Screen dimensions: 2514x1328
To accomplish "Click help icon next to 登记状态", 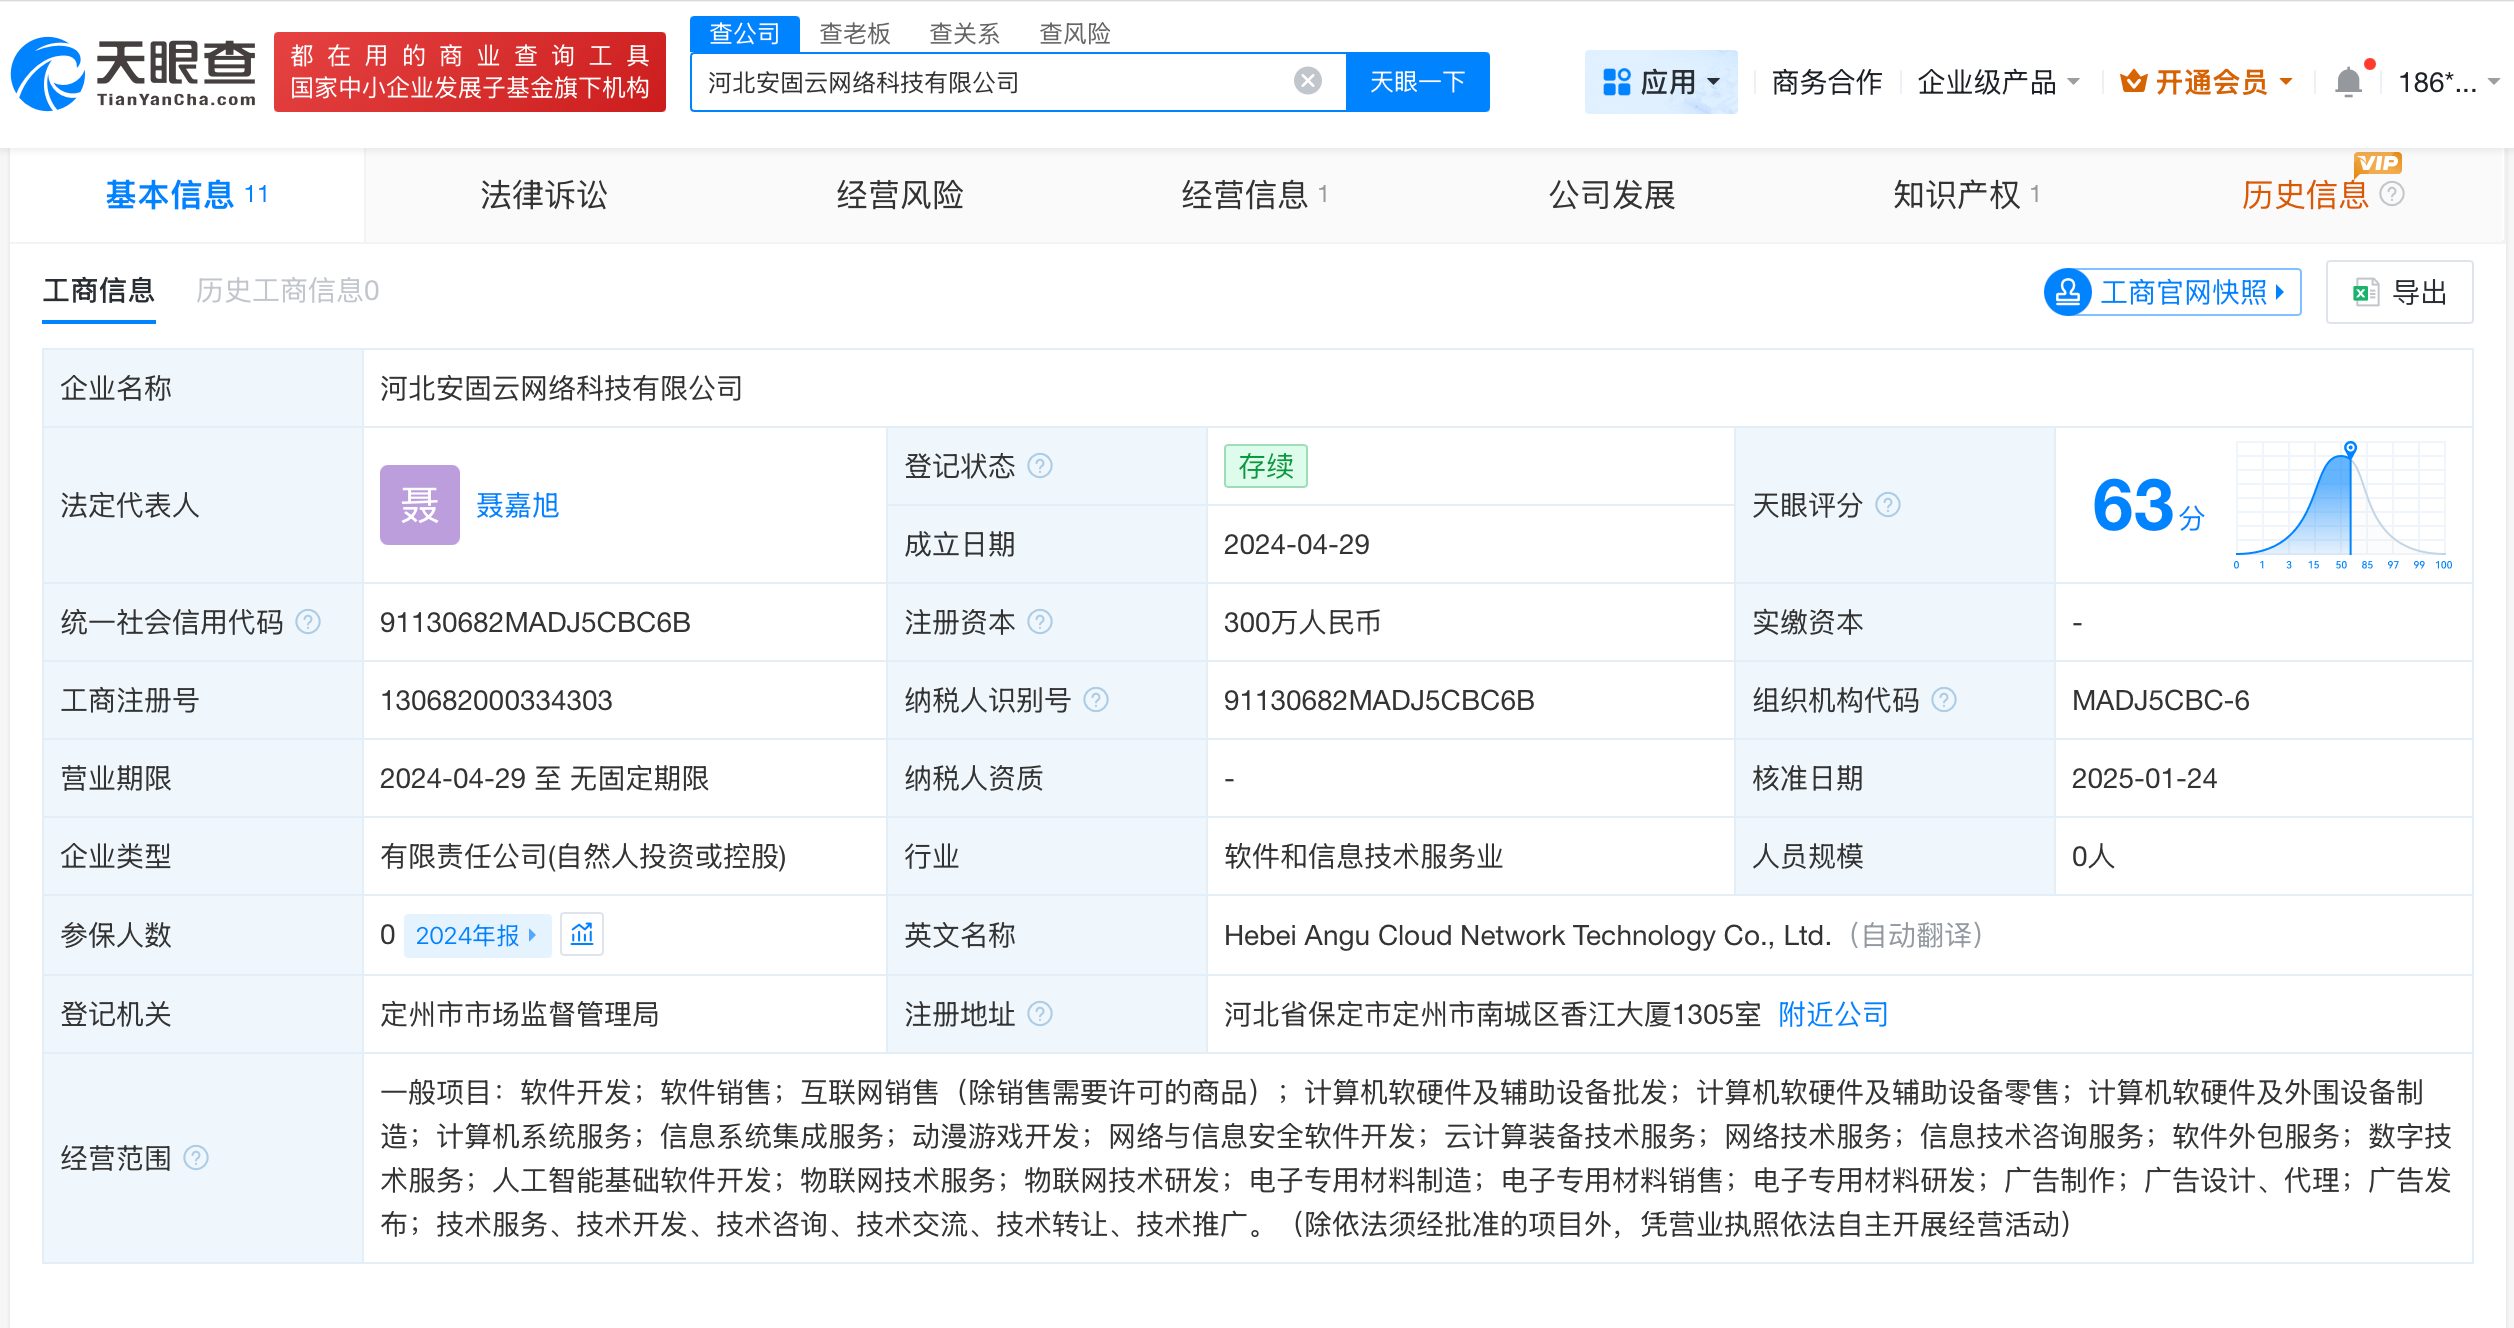I will click(1040, 466).
